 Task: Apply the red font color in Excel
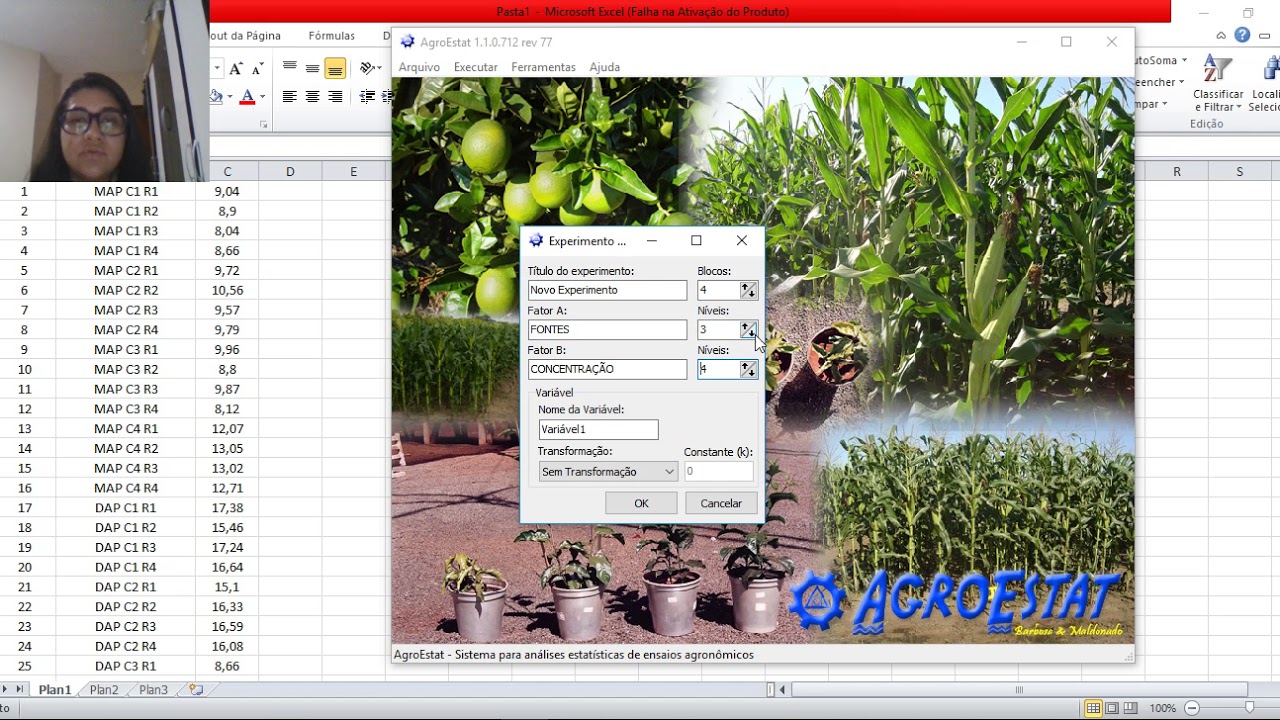[x=247, y=97]
